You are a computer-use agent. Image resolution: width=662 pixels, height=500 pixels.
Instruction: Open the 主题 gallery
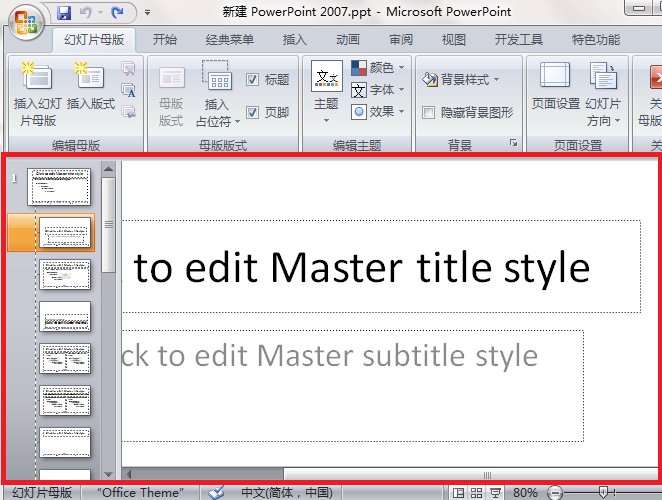point(326,92)
